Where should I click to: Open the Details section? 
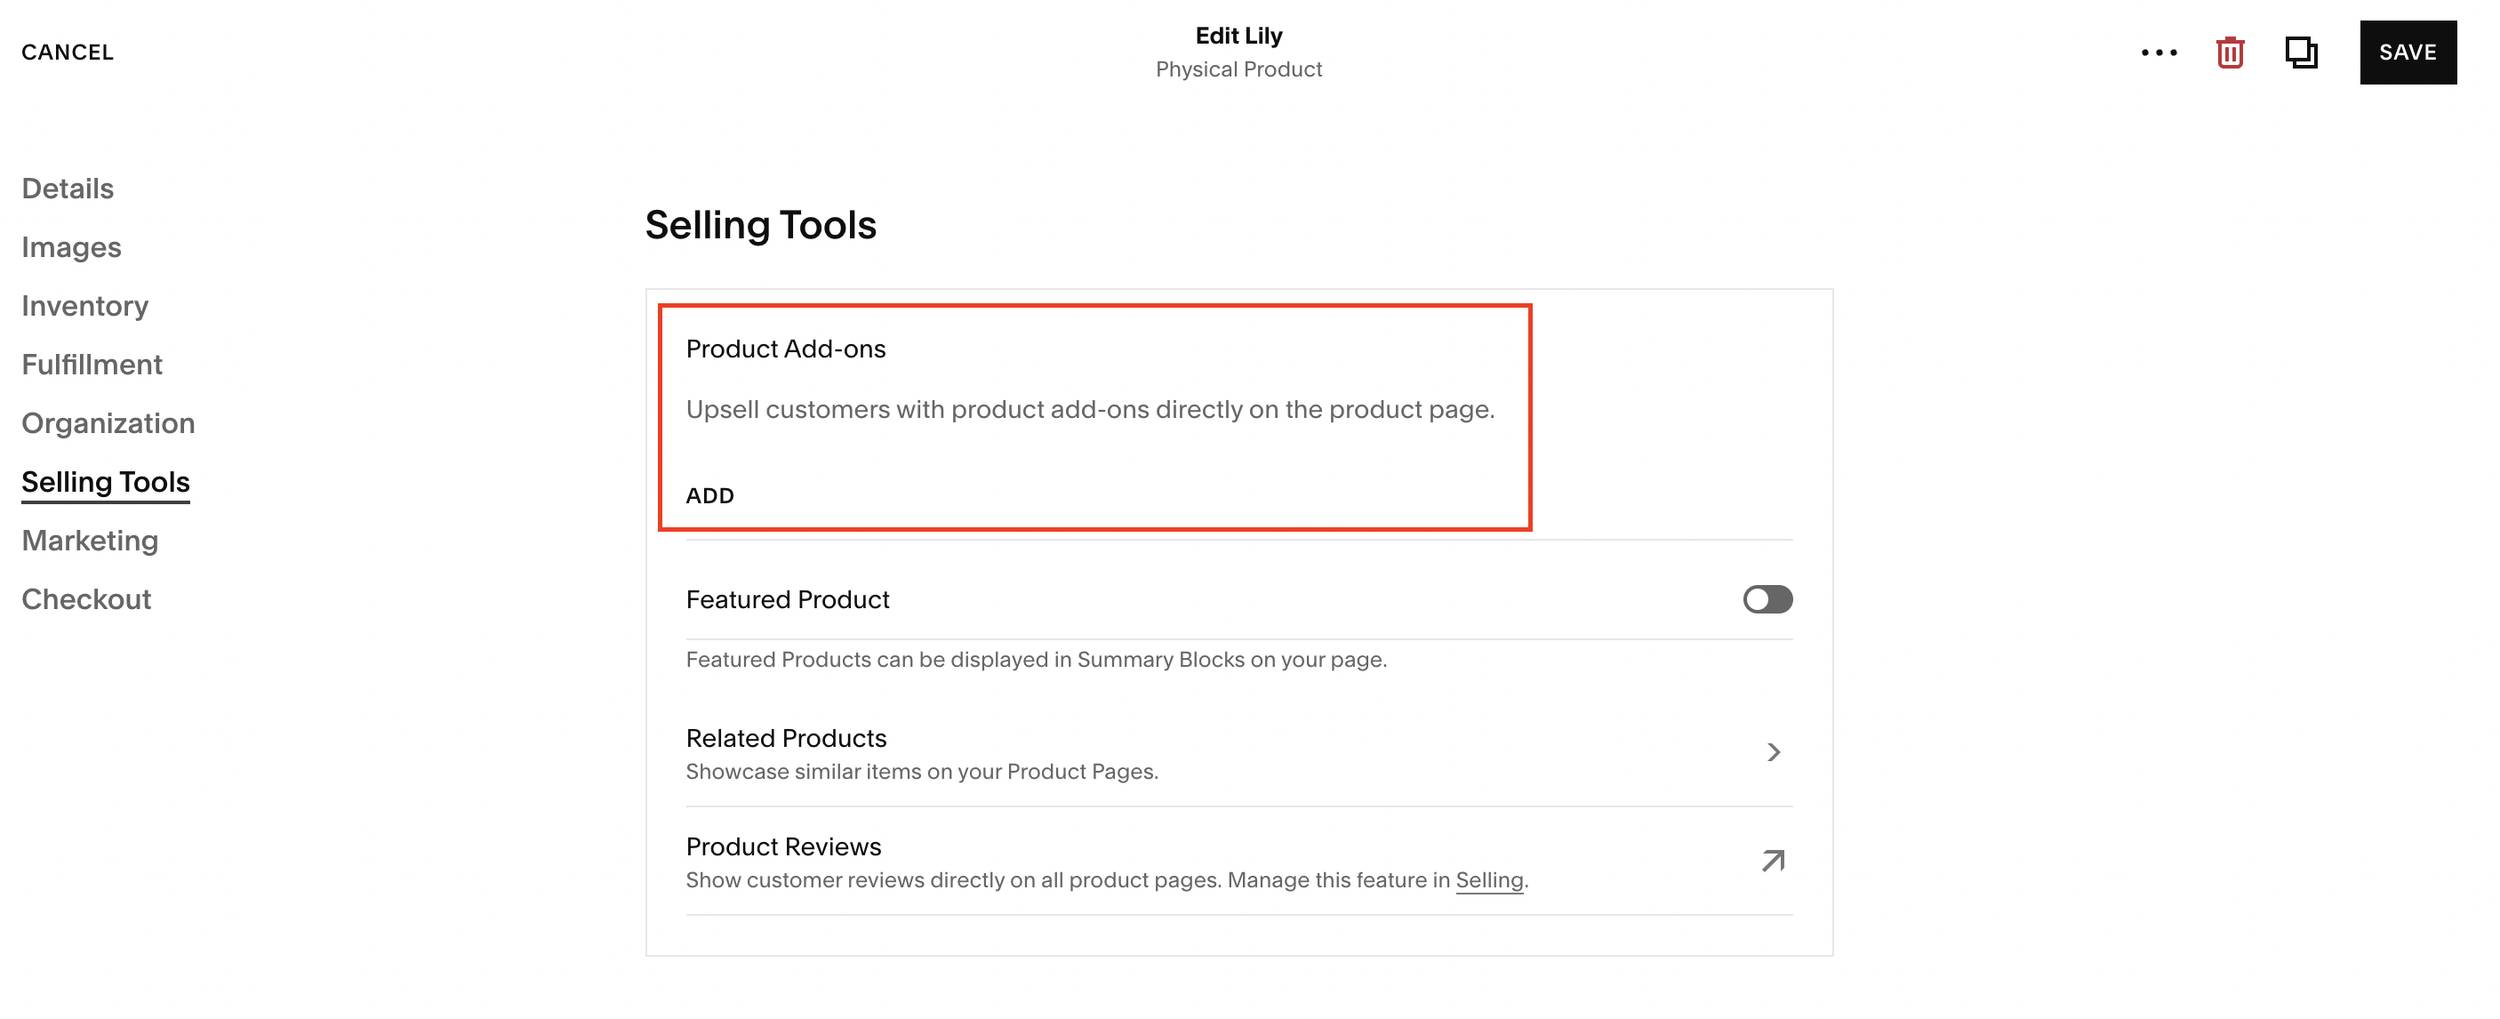click(x=68, y=188)
